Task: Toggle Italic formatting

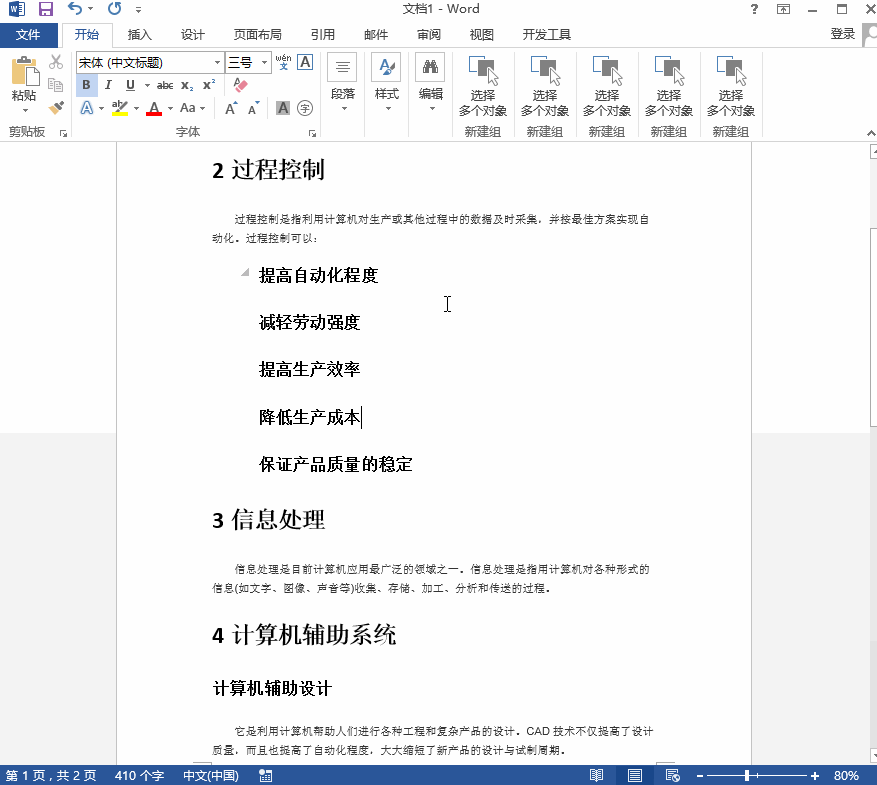Action: [108, 85]
